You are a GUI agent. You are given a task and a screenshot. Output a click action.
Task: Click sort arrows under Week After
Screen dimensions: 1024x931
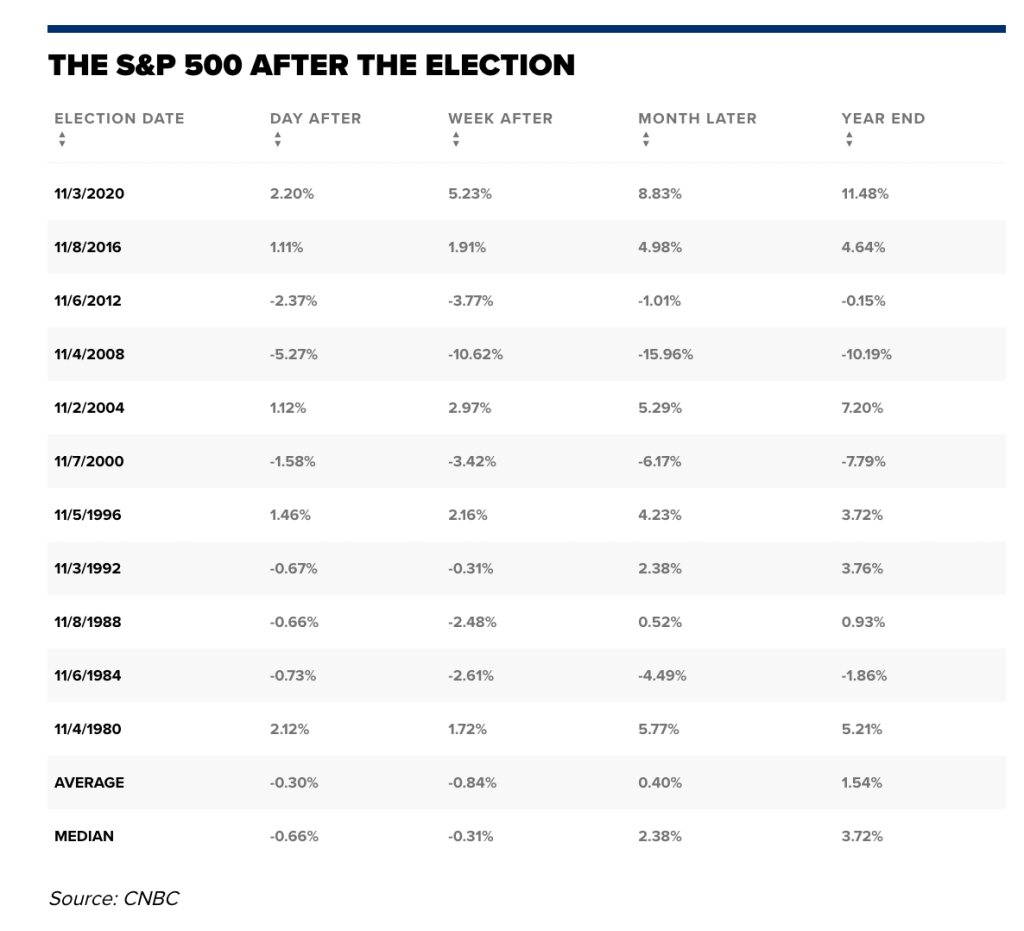[455, 140]
